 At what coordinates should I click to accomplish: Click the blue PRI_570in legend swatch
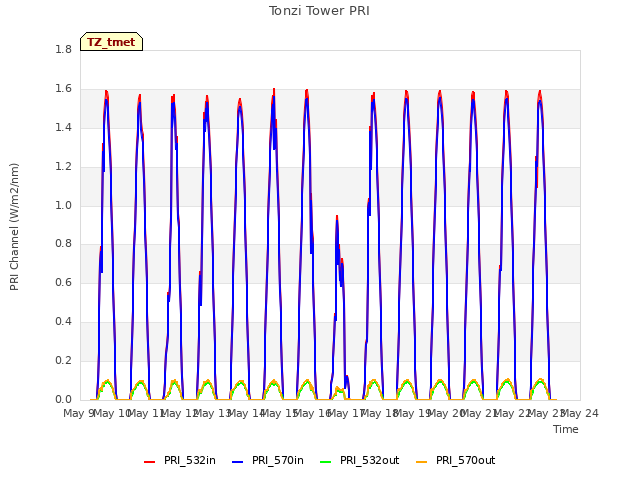238,462
